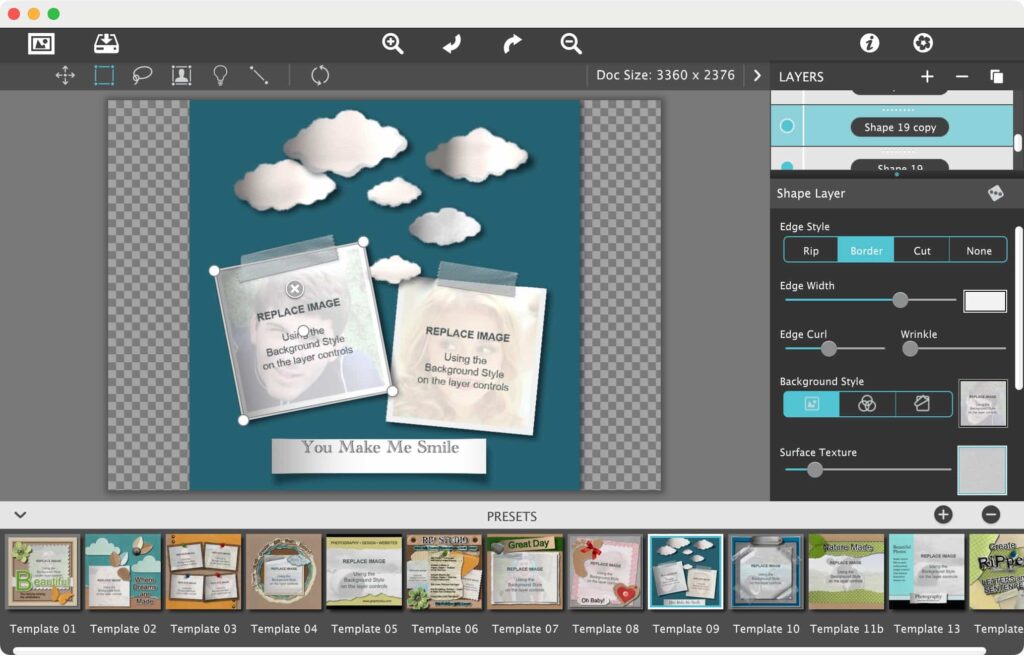Toggle visibility of the Shape 19 layer

787,166
